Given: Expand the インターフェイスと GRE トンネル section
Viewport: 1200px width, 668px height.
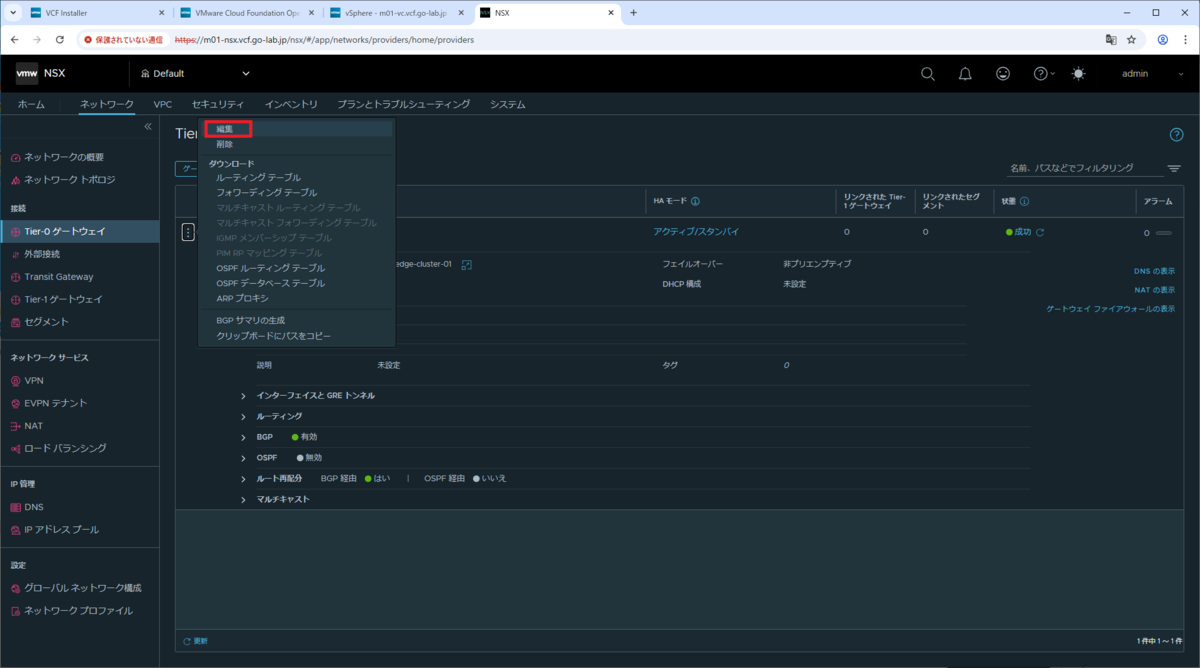Looking at the screenshot, I should pyautogui.click(x=243, y=396).
